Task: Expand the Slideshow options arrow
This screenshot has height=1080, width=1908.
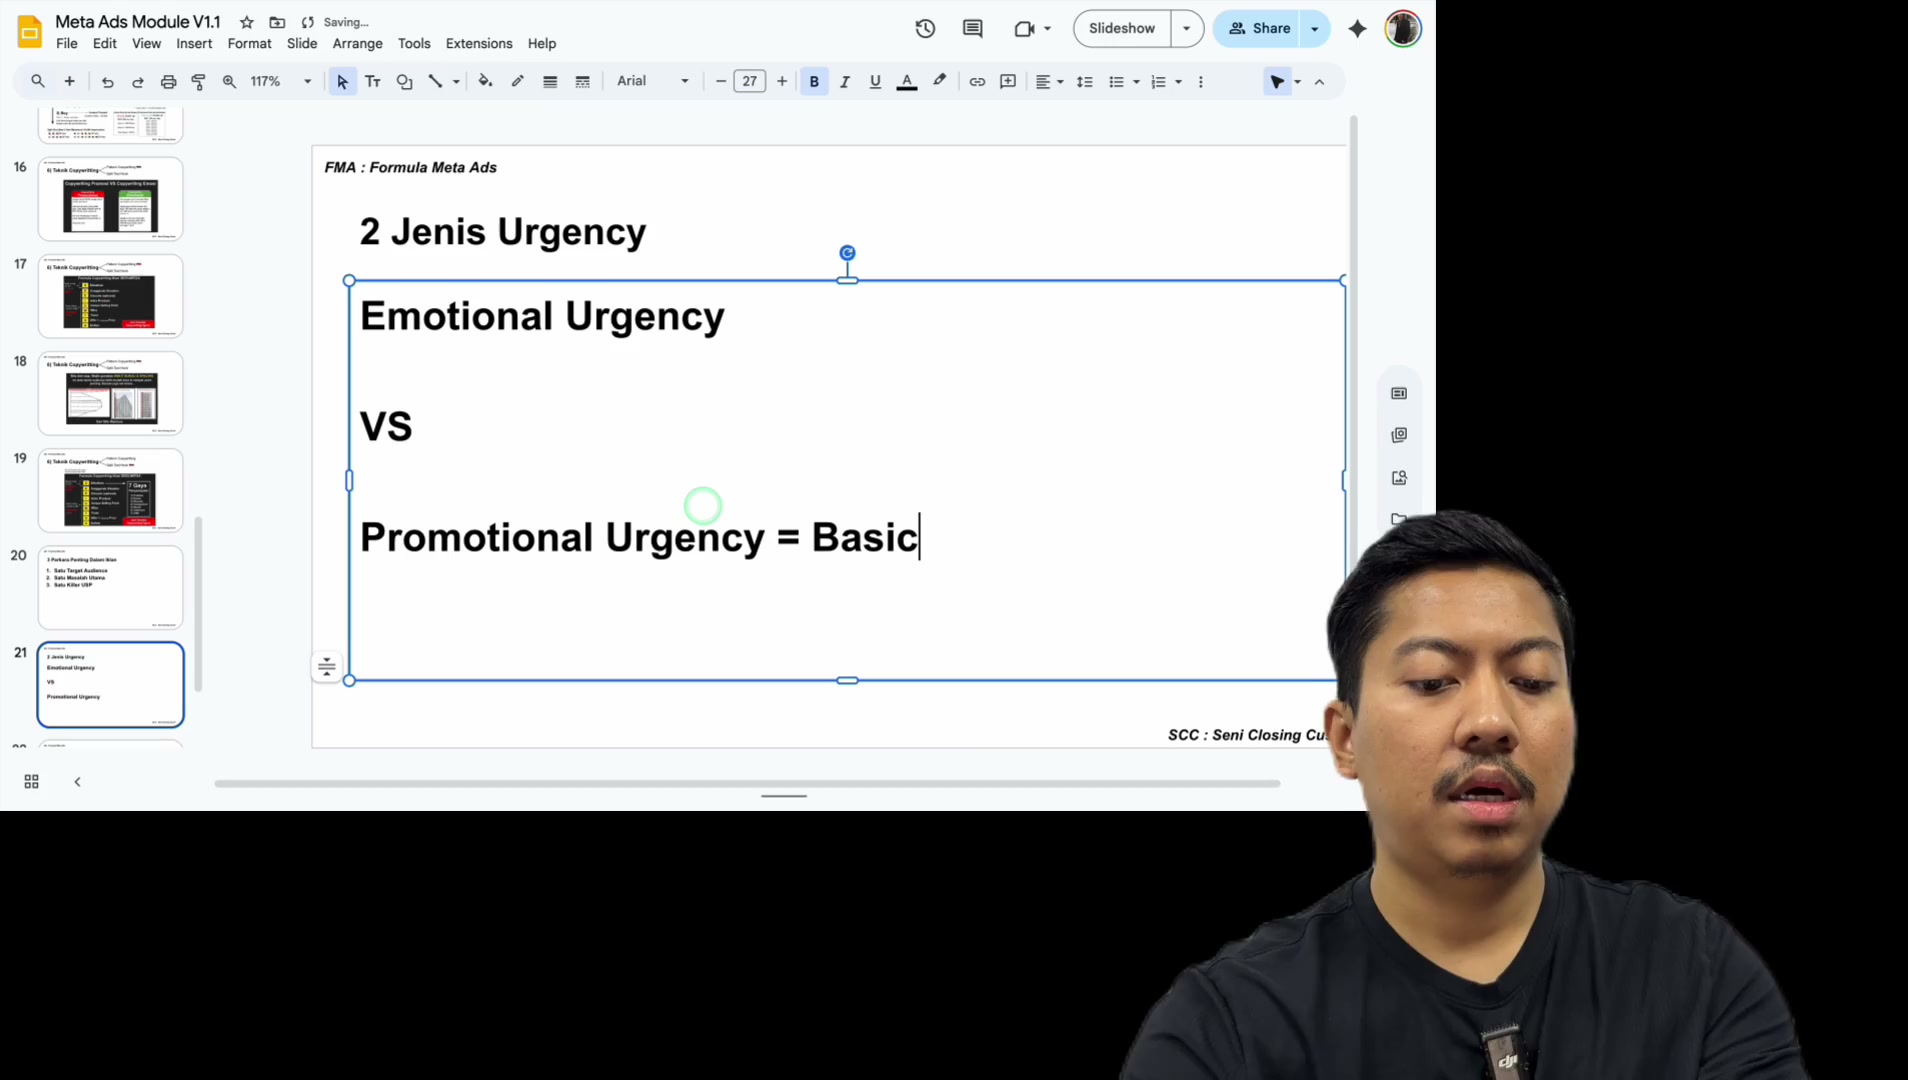Action: 1187,29
